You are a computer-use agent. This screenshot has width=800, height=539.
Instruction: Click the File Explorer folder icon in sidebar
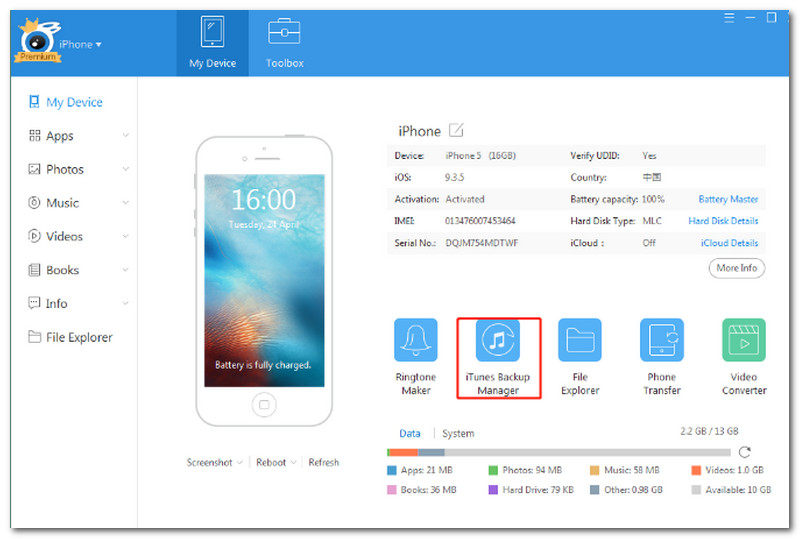point(34,336)
